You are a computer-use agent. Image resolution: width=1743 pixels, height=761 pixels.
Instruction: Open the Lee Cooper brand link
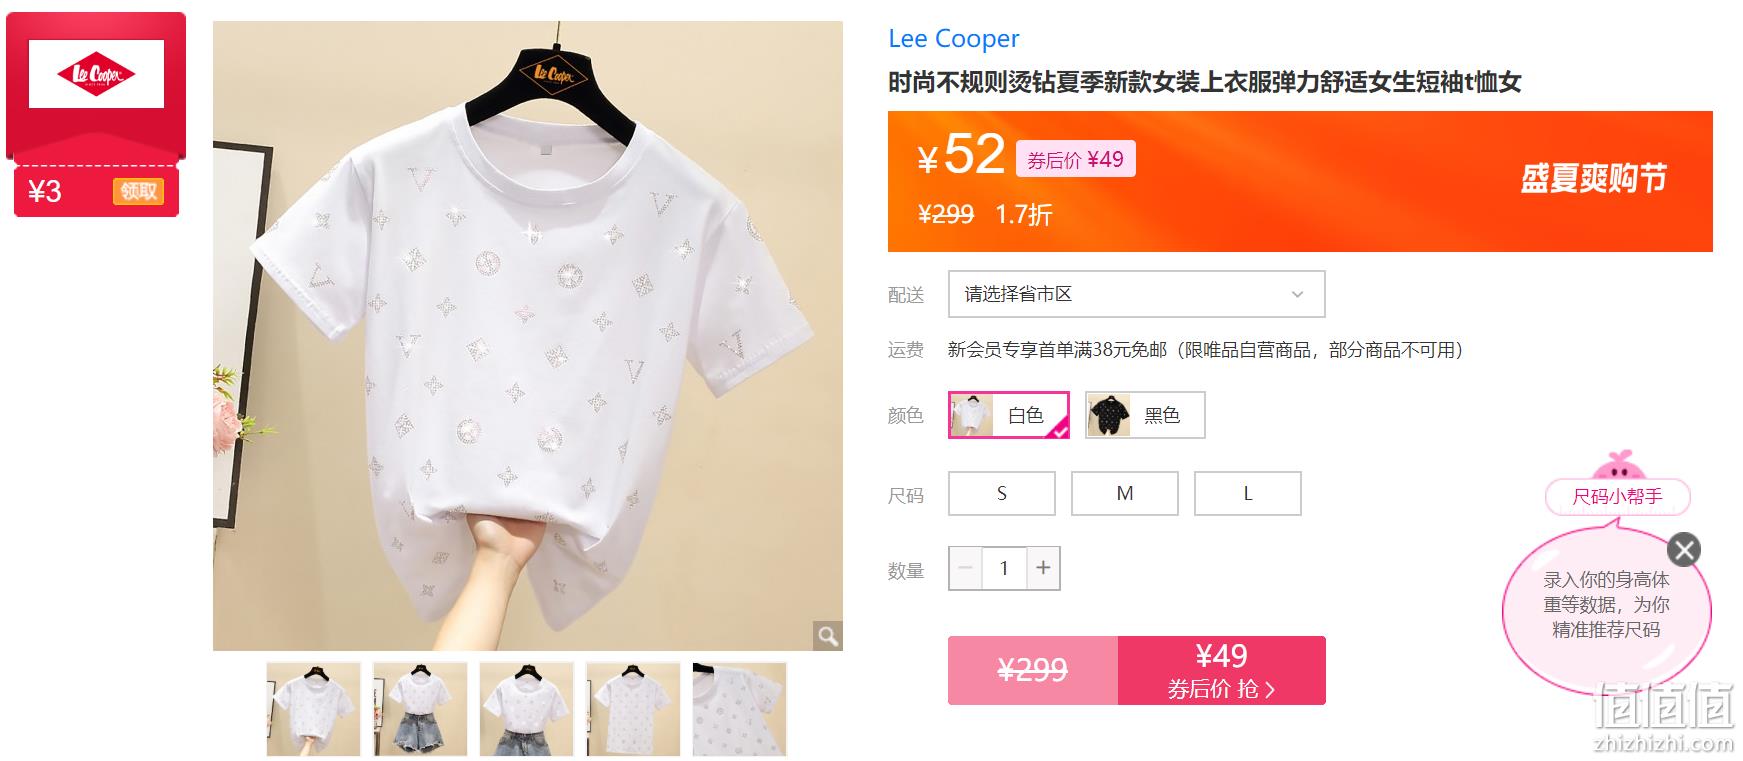point(954,39)
